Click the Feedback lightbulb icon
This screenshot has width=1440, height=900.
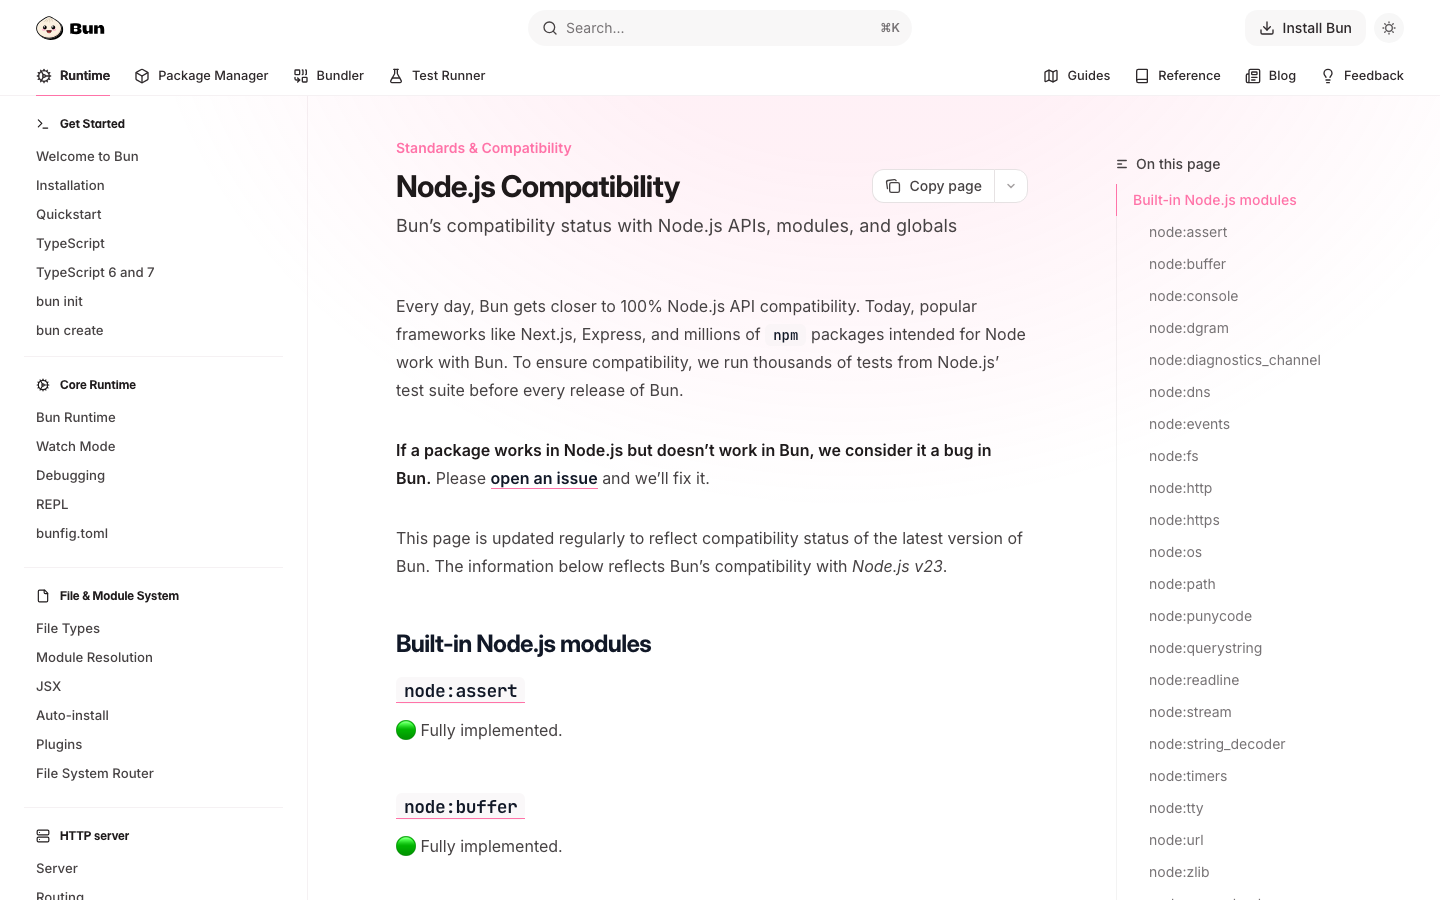tap(1328, 76)
